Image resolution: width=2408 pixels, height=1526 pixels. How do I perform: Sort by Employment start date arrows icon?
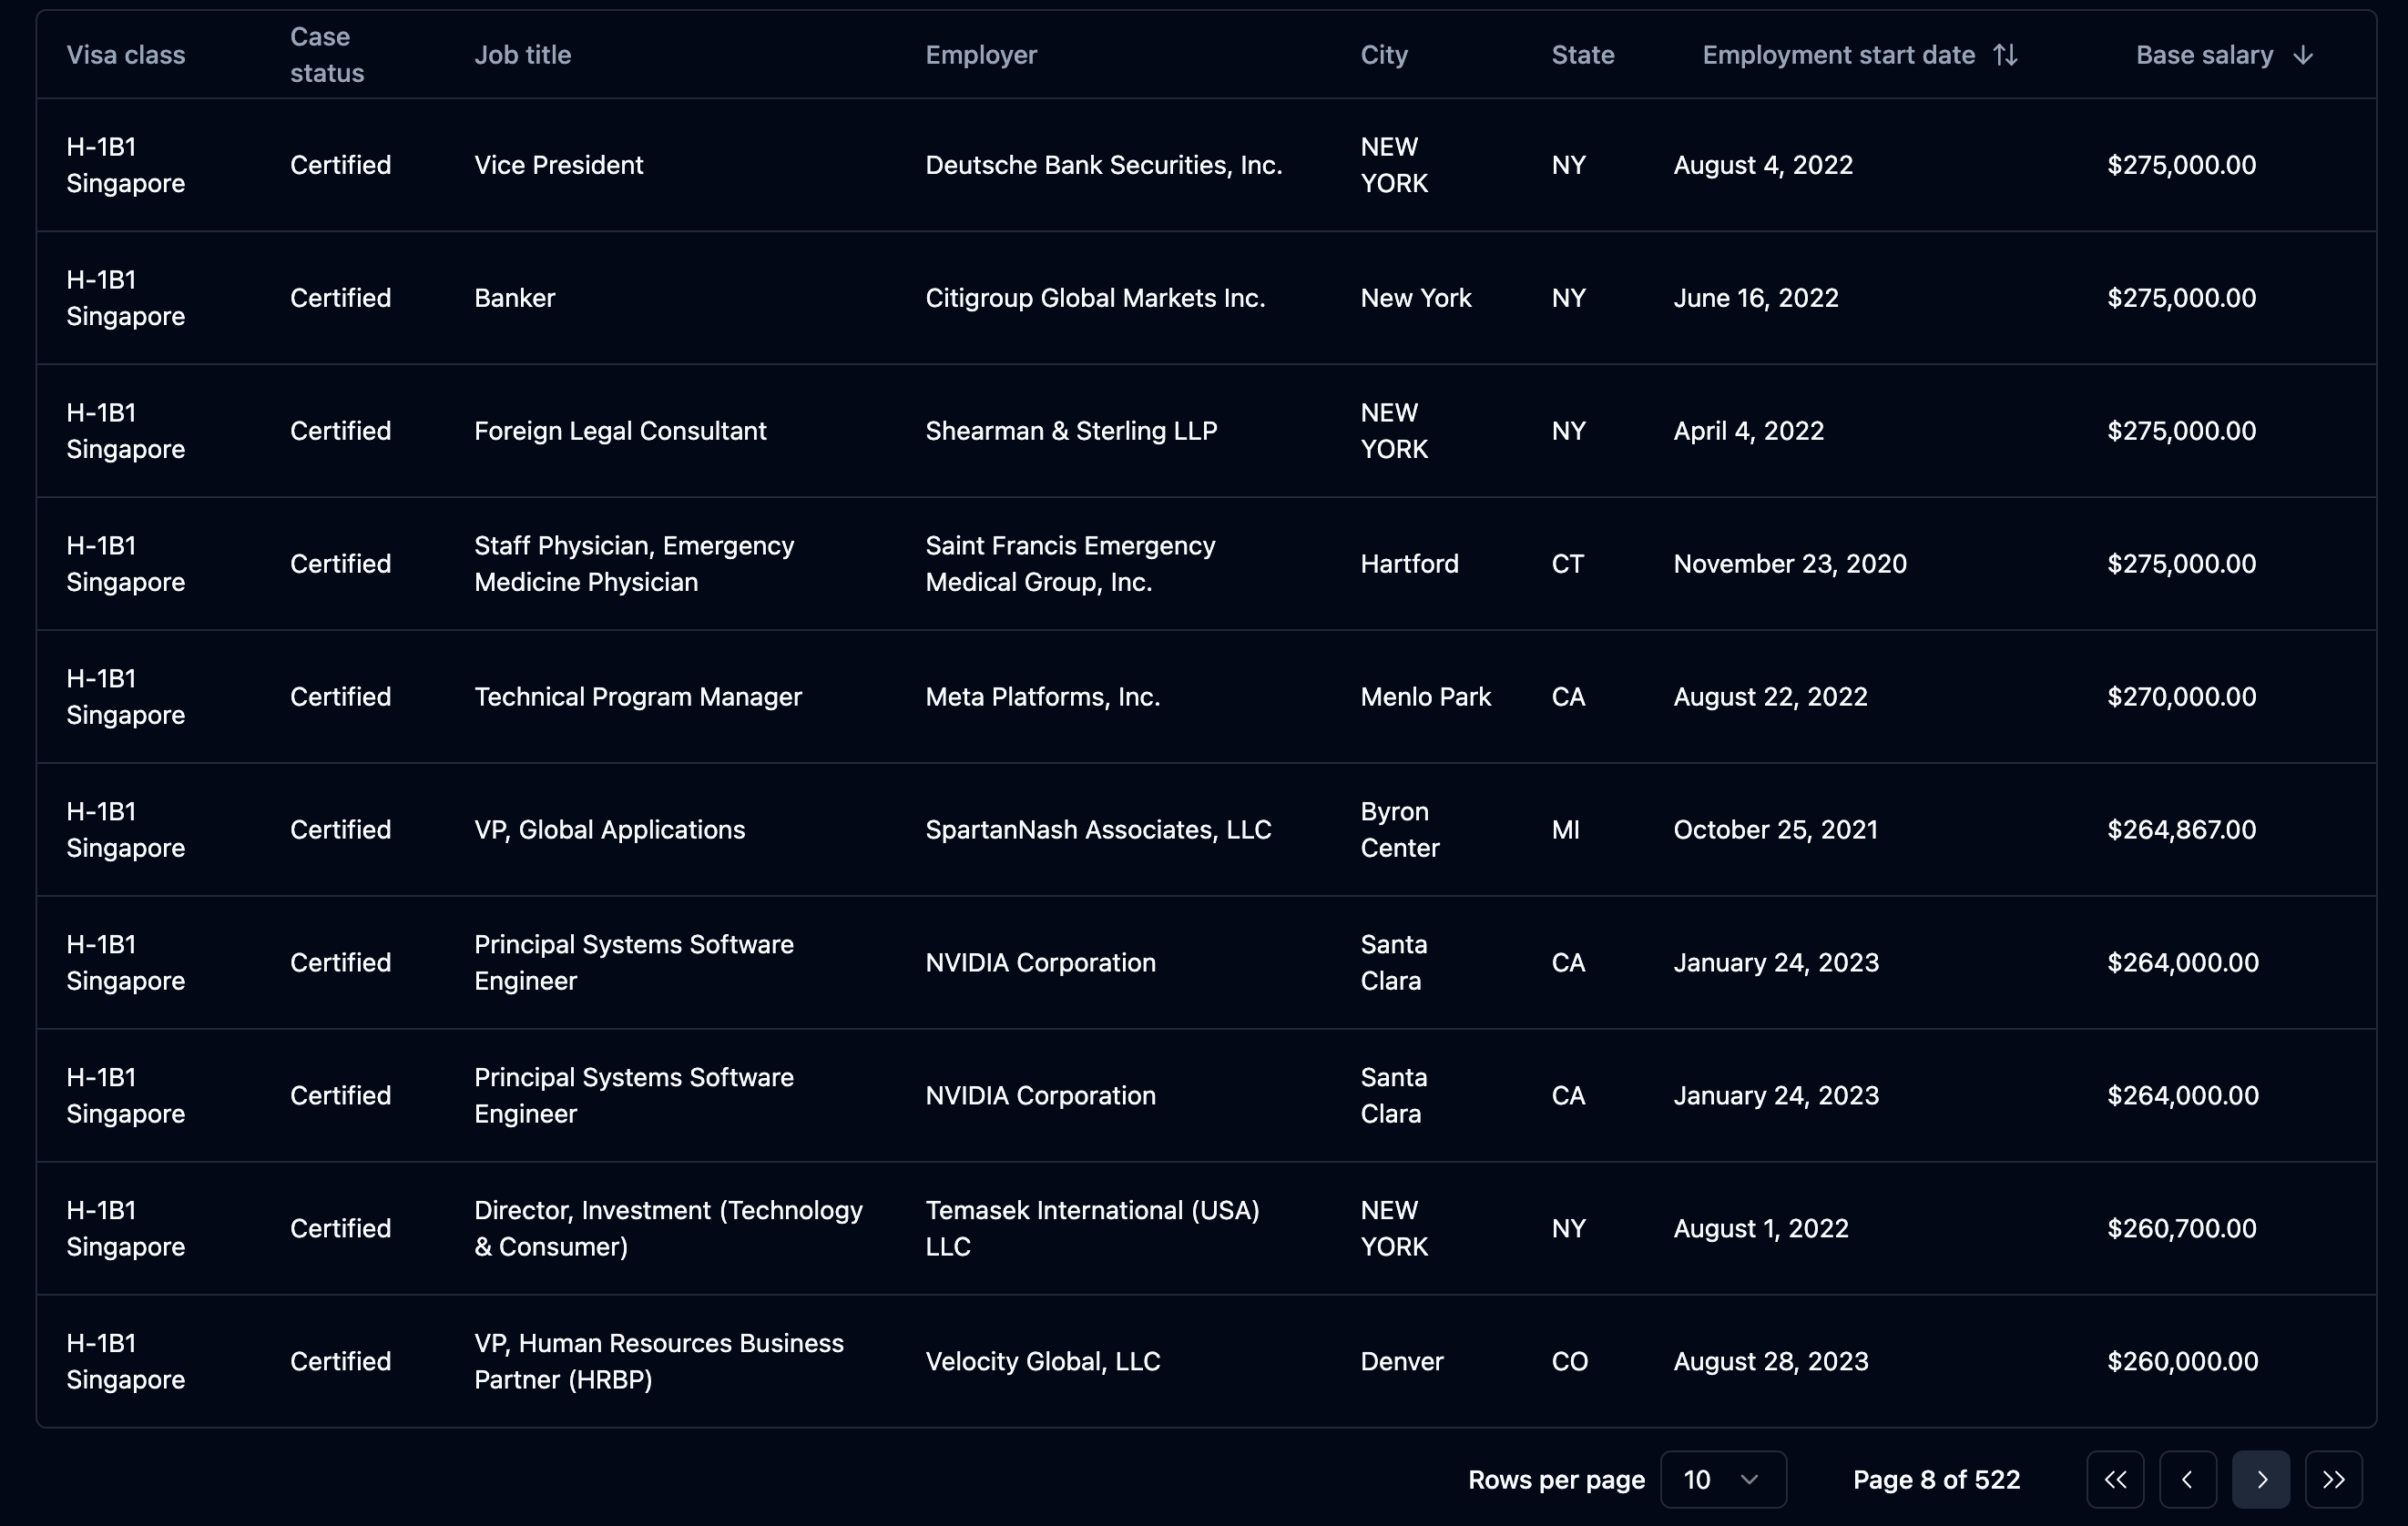pyautogui.click(x=2005, y=55)
